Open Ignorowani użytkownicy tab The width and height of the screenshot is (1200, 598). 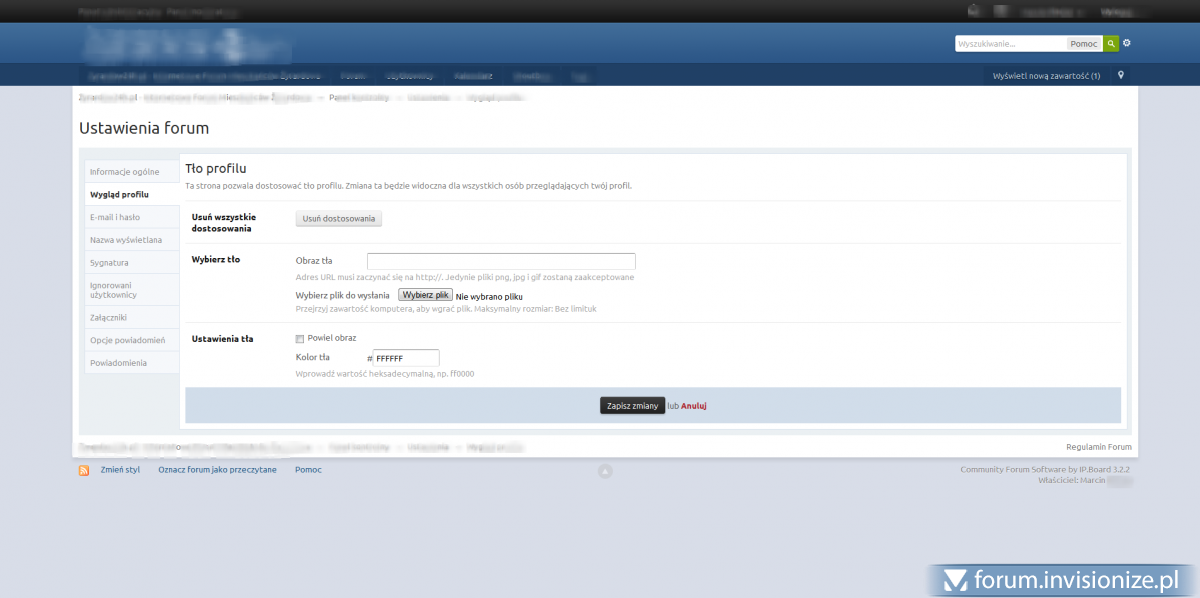click(x=130, y=290)
